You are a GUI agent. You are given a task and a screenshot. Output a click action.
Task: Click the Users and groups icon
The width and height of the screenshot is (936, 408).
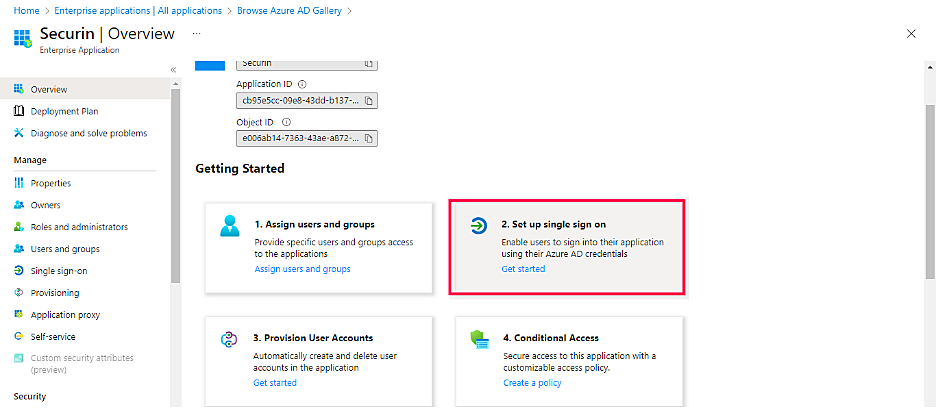[x=18, y=249]
